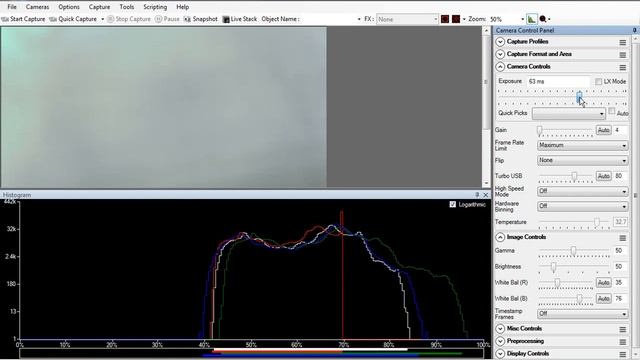The width and height of the screenshot is (640, 360).
Task: Enable the Auto exposure checkbox
Action: (611, 111)
